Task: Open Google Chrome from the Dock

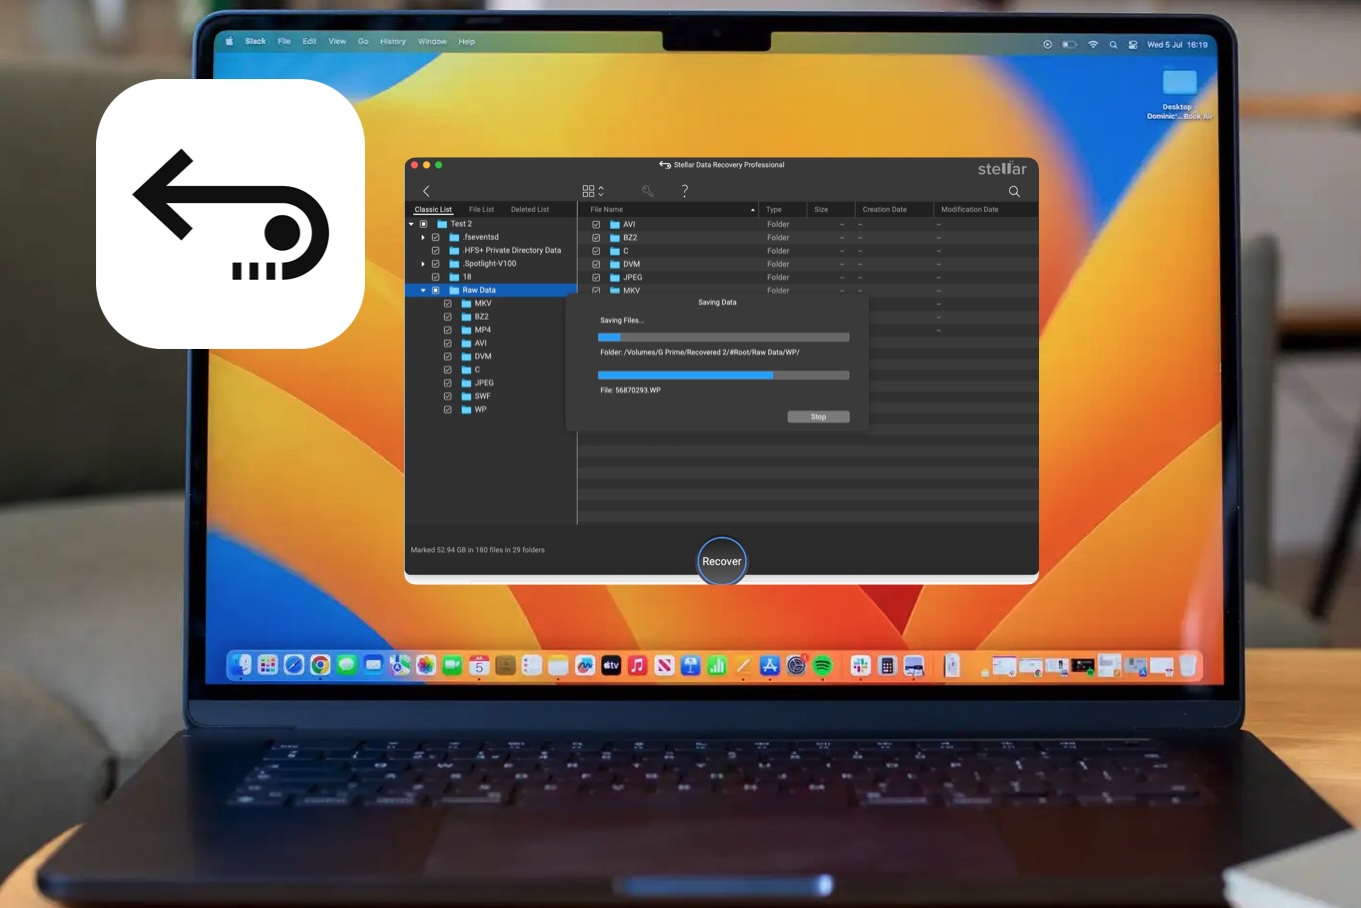Action: [x=320, y=666]
